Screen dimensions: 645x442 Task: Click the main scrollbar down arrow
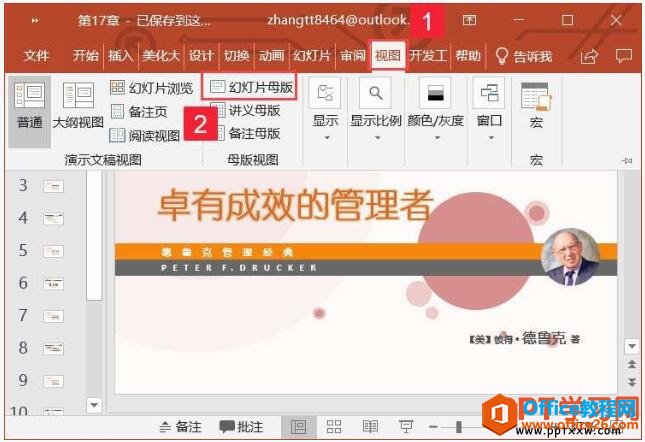coord(632,346)
